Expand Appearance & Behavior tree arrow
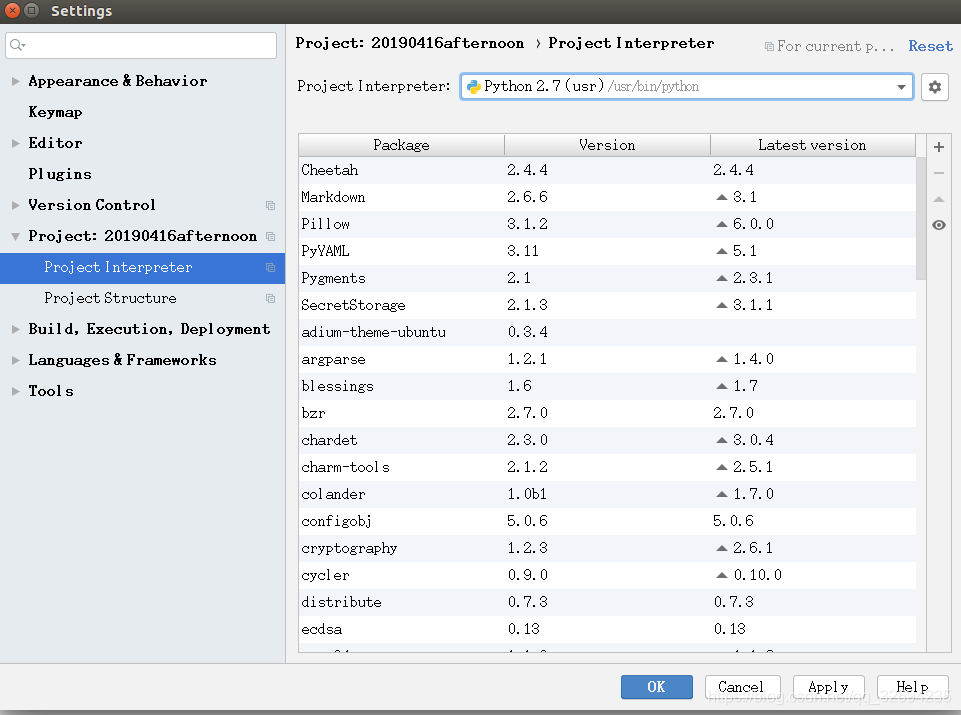961x715 pixels. click(16, 81)
